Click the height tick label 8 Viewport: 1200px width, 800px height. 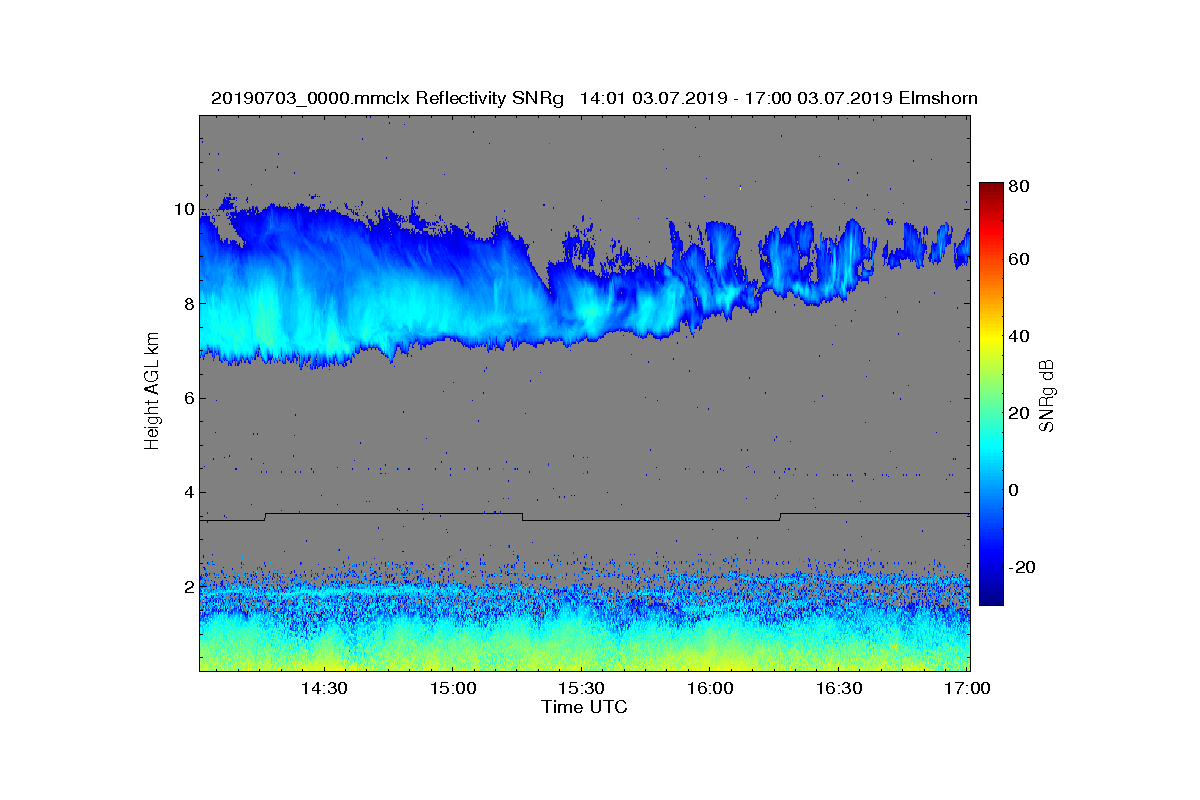pyautogui.click(x=188, y=303)
